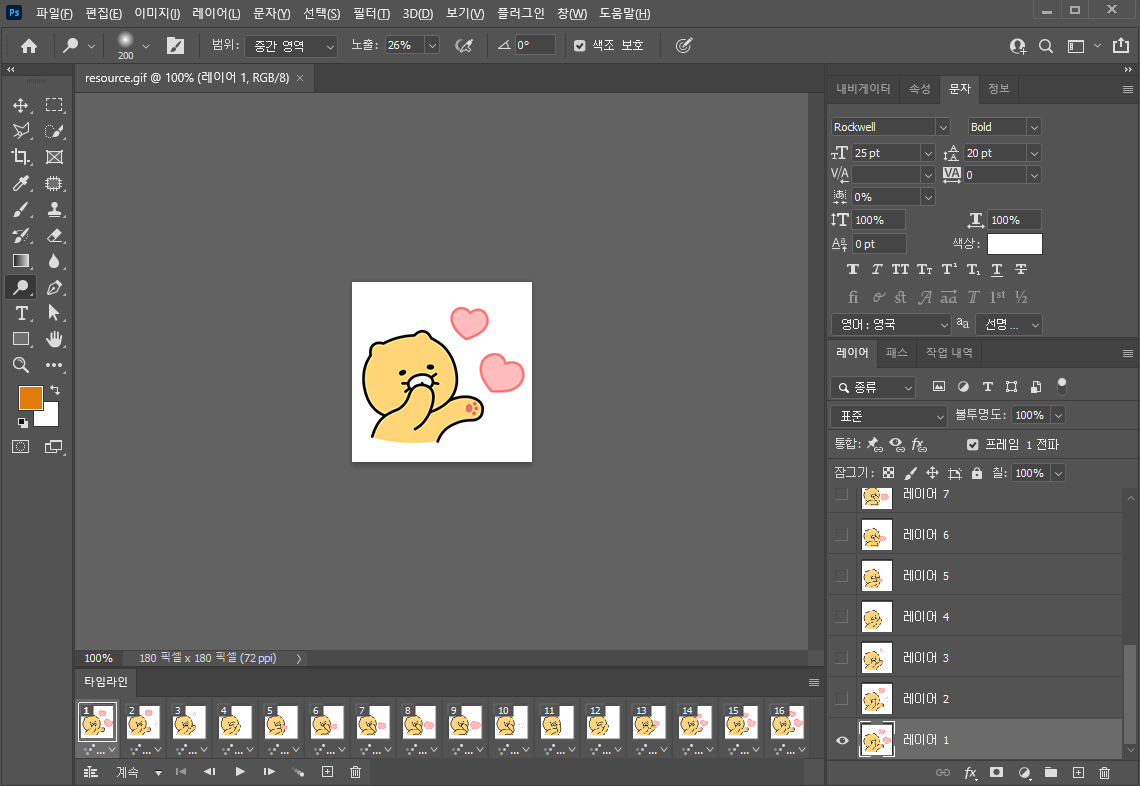Show 레이어 6 visibility box
The height and width of the screenshot is (786, 1140).
pyautogui.click(x=842, y=535)
